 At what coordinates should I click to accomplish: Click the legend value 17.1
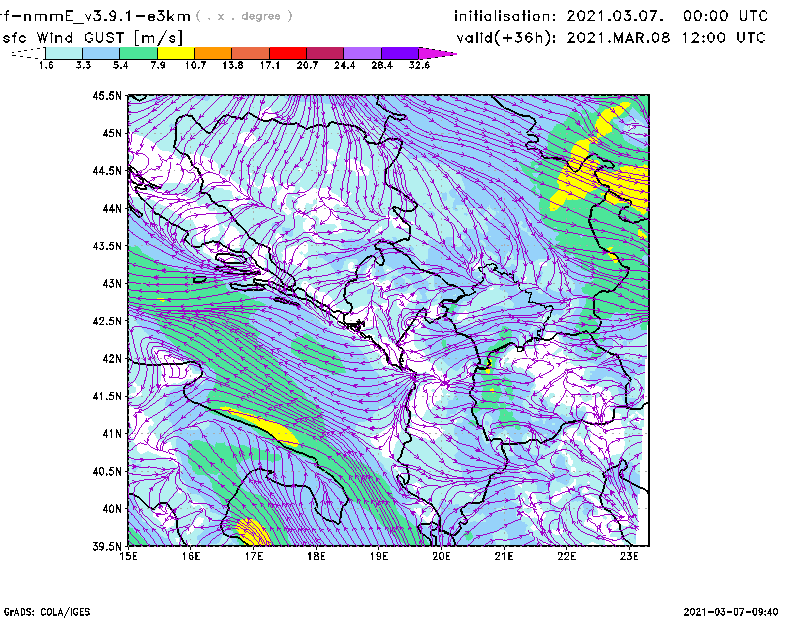(270, 65)
